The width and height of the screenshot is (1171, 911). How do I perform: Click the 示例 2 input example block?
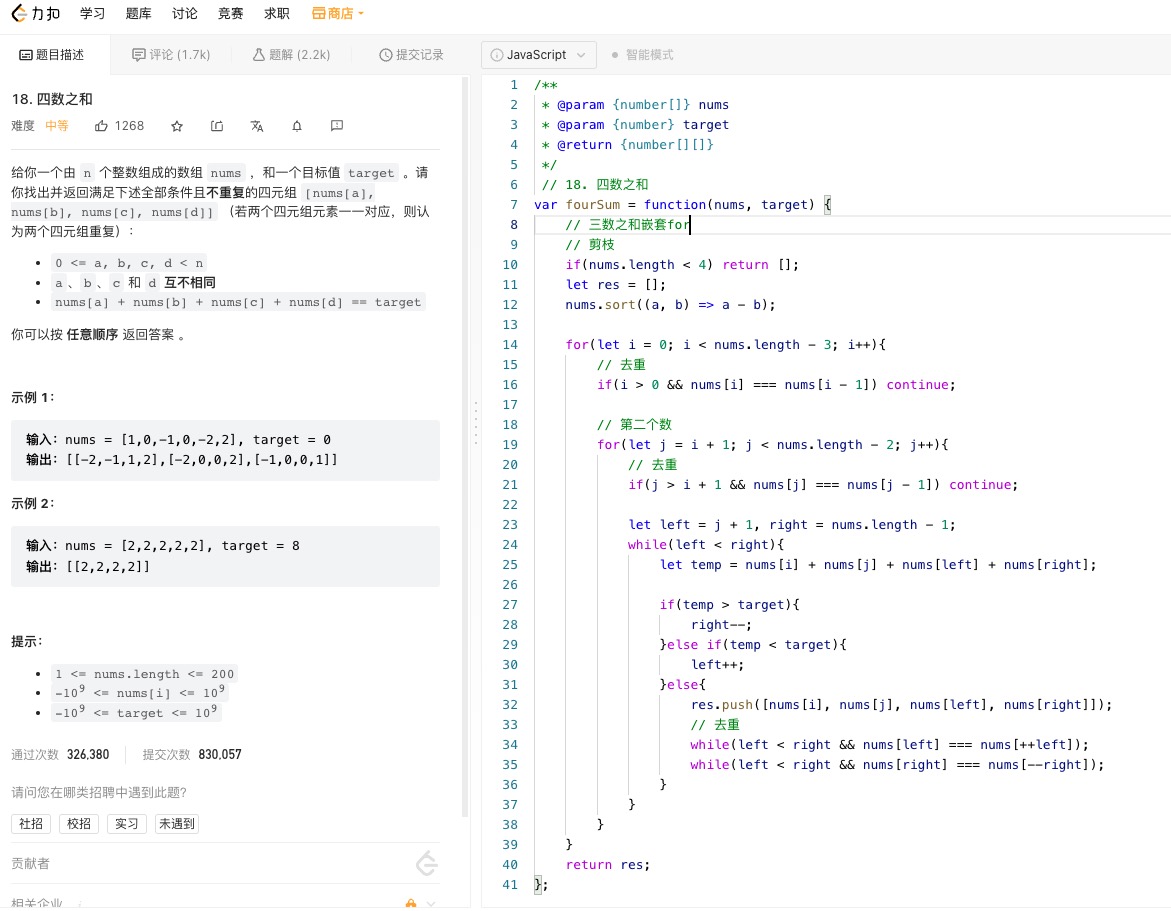pyautogui.click(x=226, y=556)
